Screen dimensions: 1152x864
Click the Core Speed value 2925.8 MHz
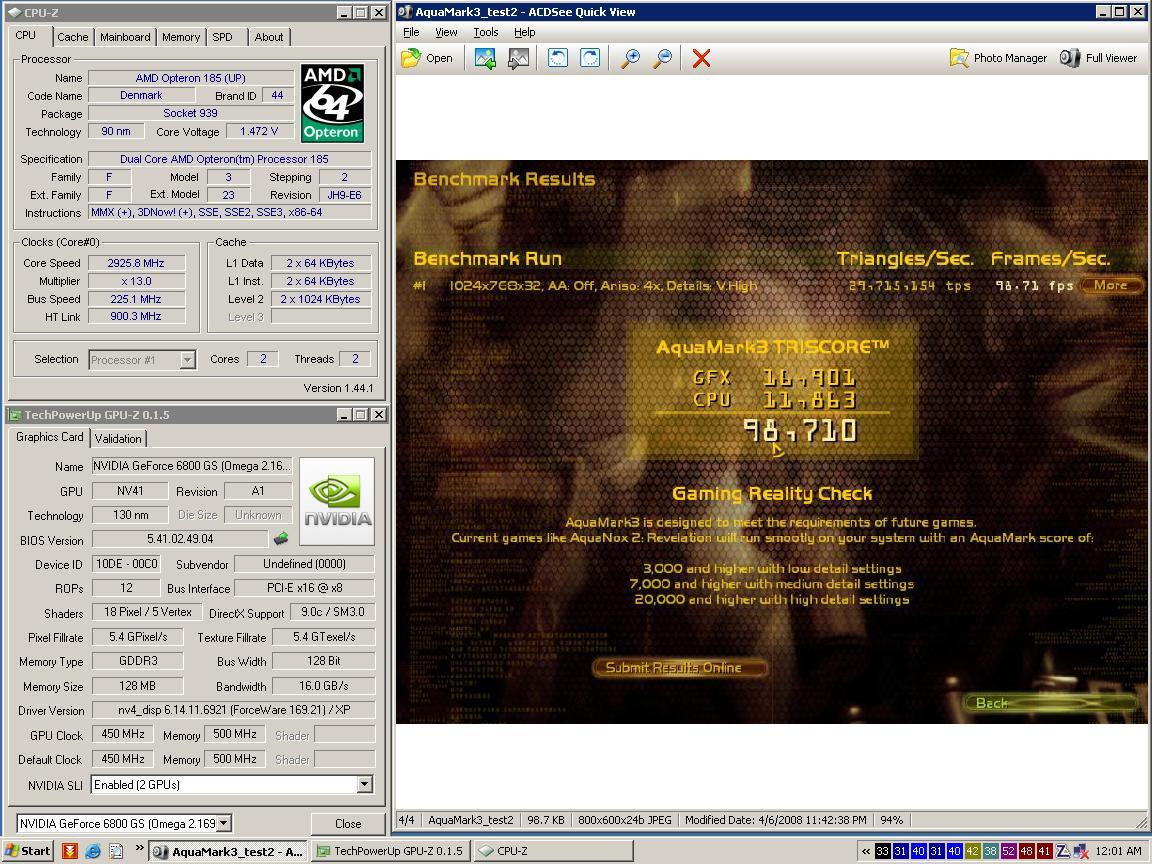pyautogui.click(x=137, y=263)
